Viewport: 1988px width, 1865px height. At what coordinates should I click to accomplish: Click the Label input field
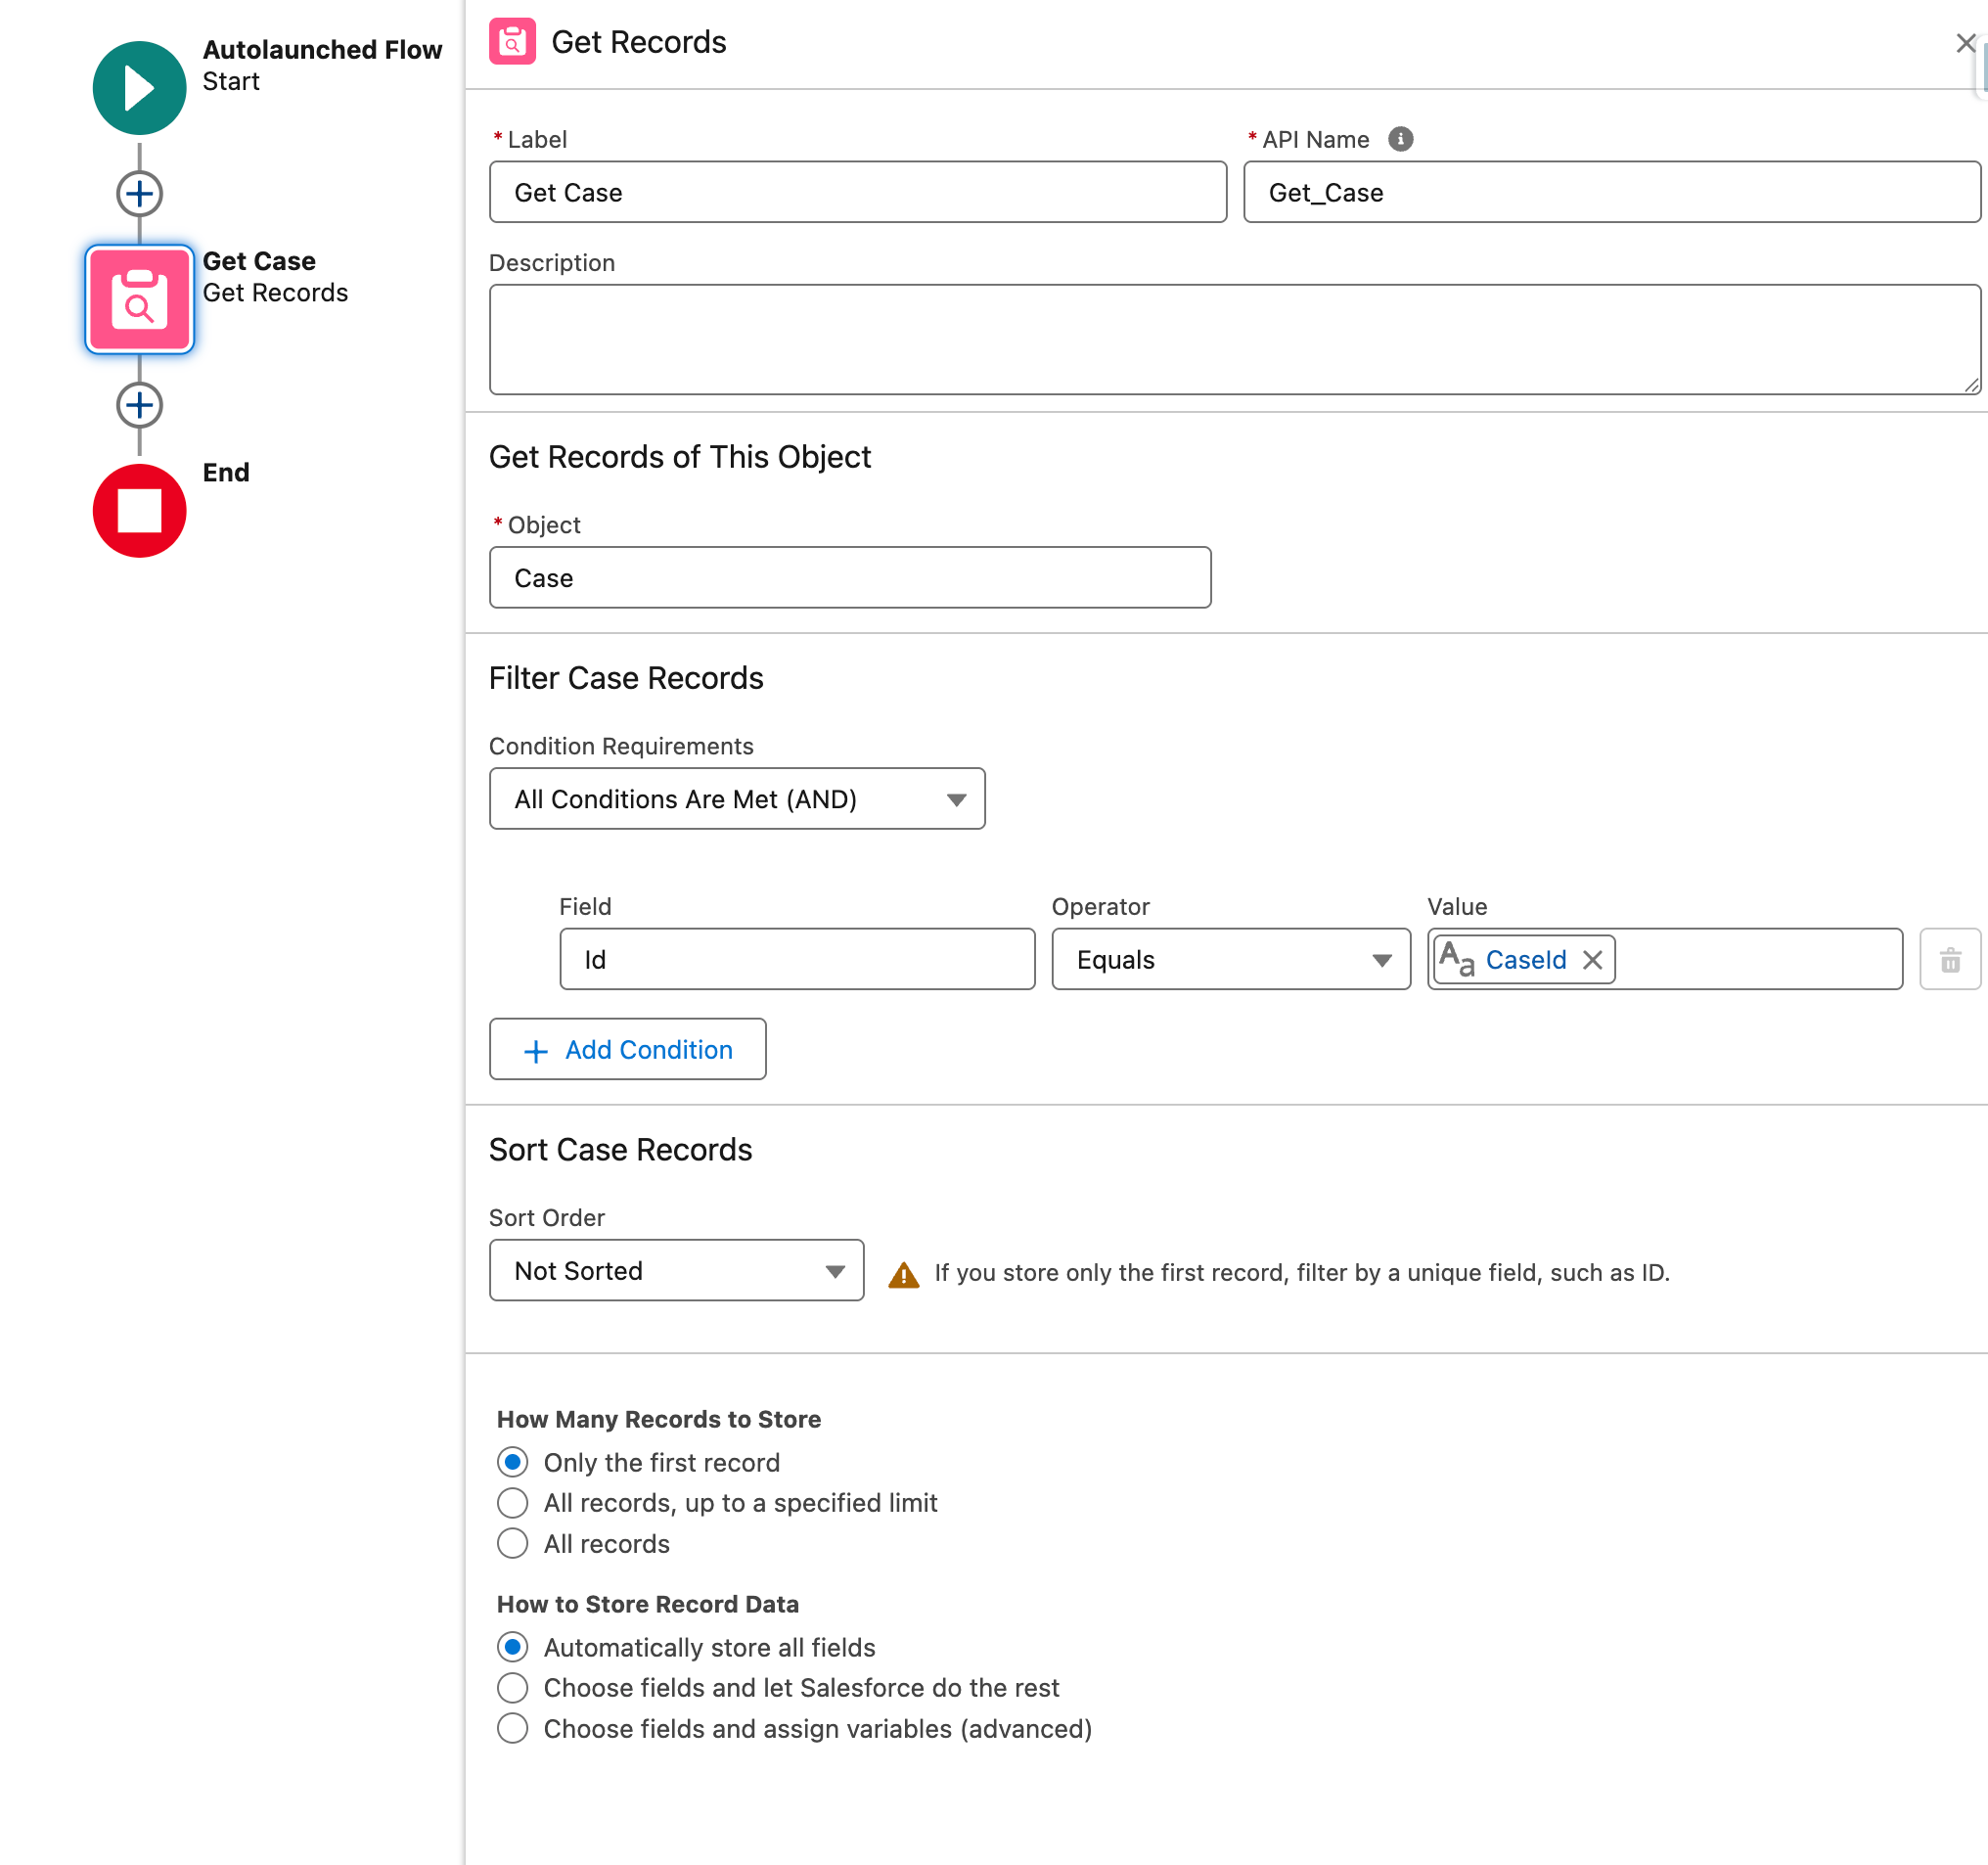pyautogui.click(x=858, y=192)
